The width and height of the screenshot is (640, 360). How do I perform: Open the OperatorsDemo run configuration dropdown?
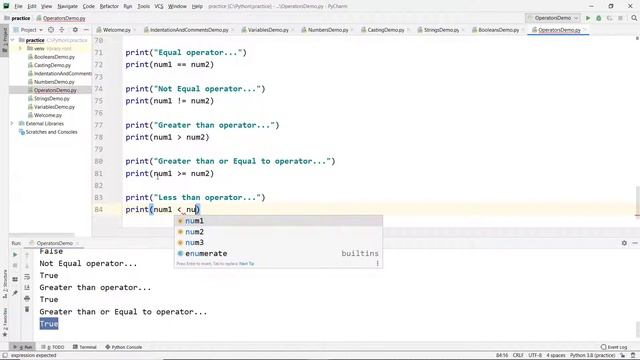point(553,18)
